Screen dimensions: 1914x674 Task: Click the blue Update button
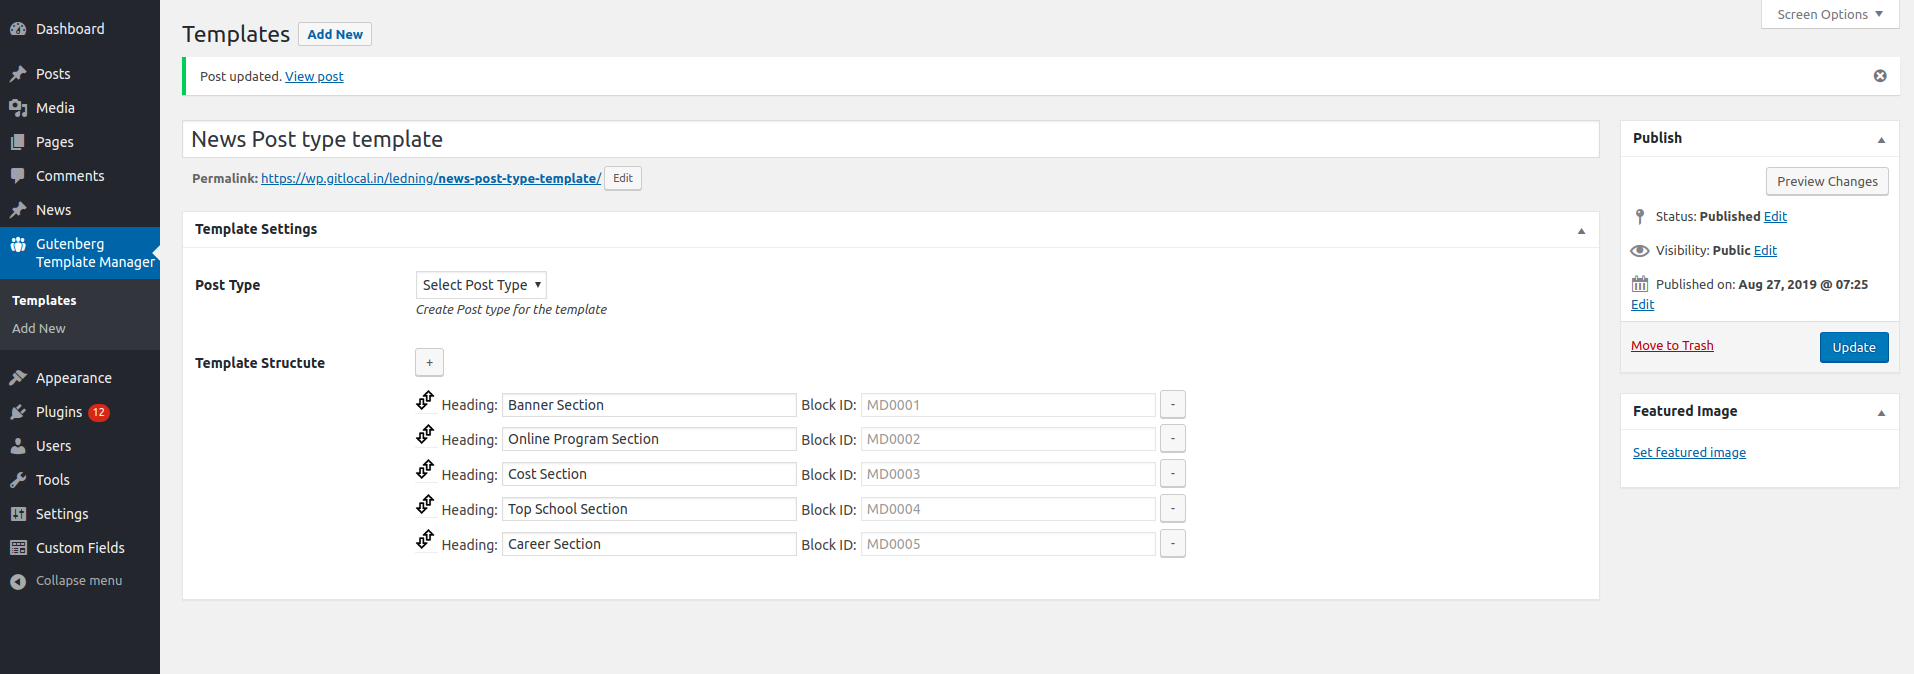pos(1854,347)
